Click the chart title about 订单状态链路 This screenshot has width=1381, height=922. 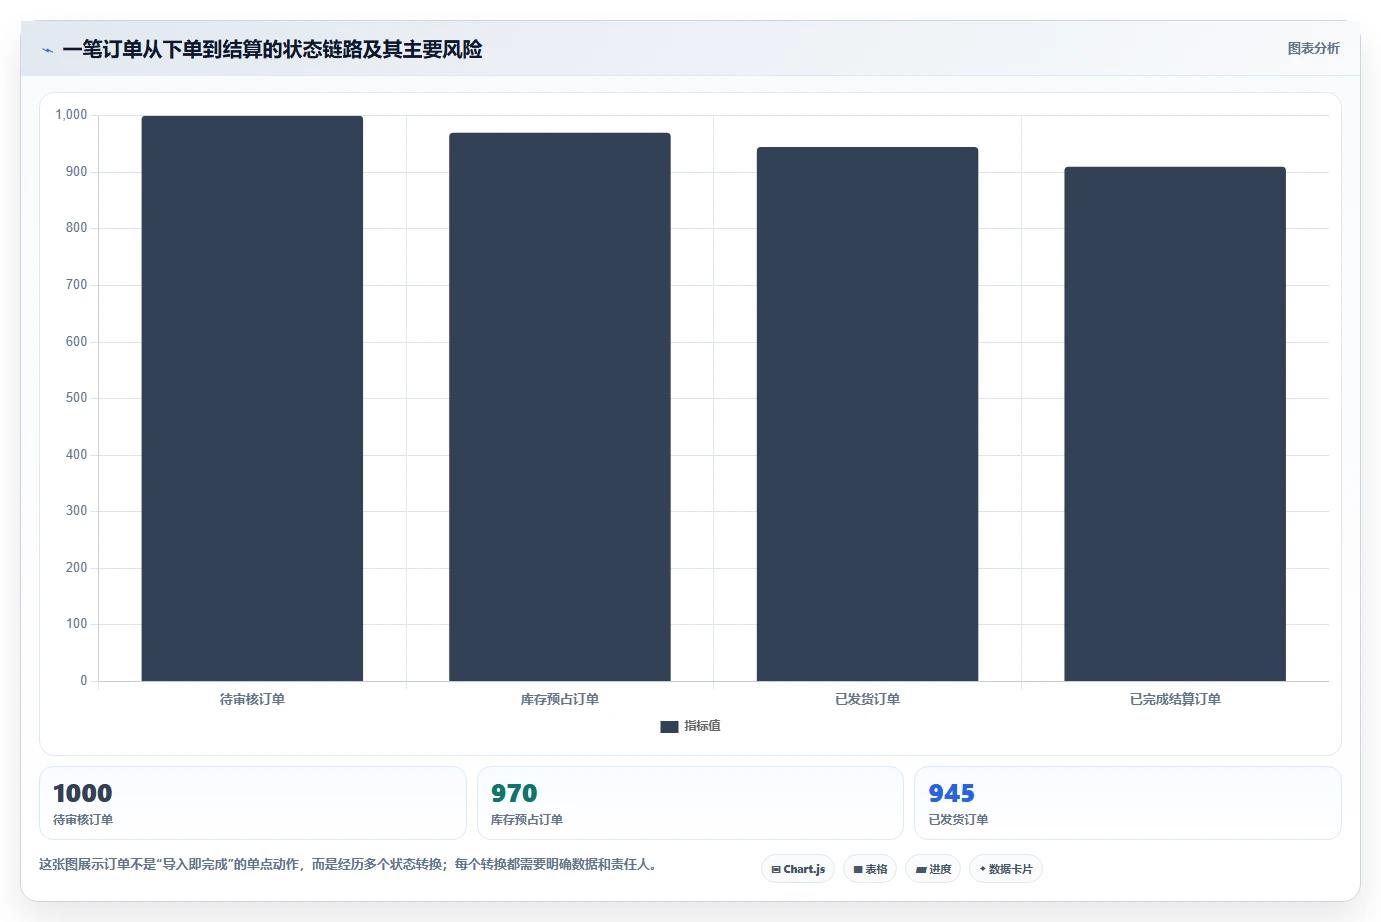click(272, 49)
